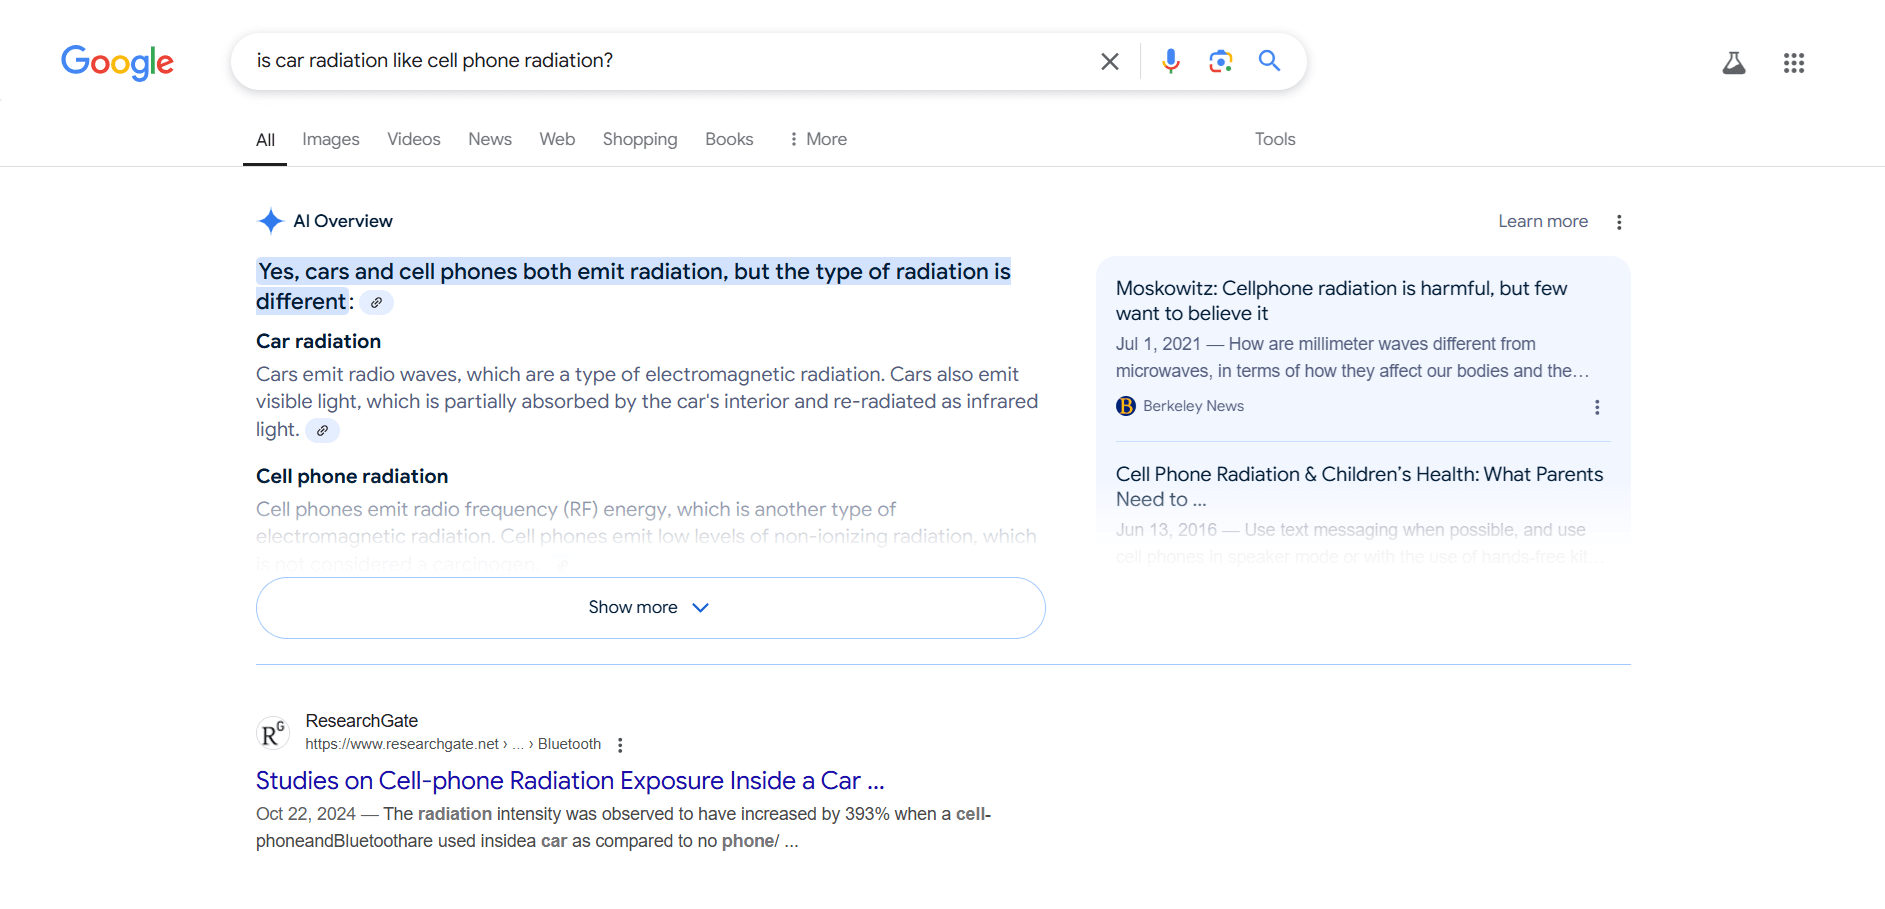Viewport: 1885px width, 909px height.
Task: Click the magnifying glass to search
Action: [1269, 61]
